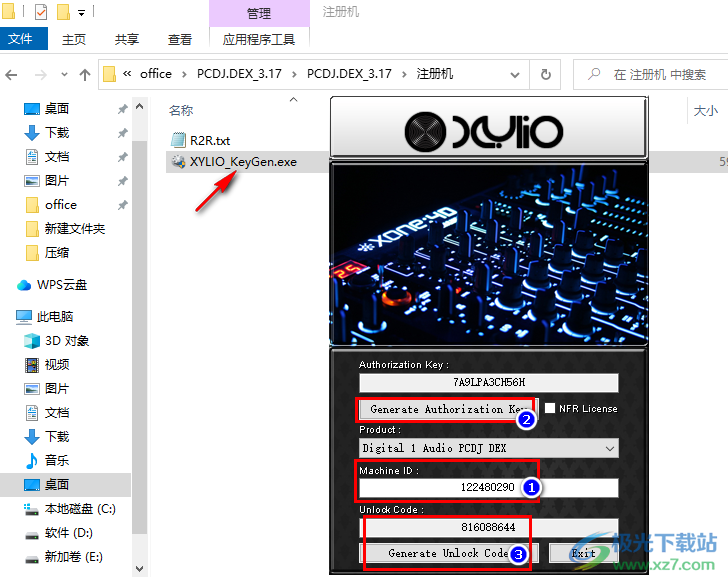
Task: Open 文档 under 此电脑
Action: tap(57, 413)
